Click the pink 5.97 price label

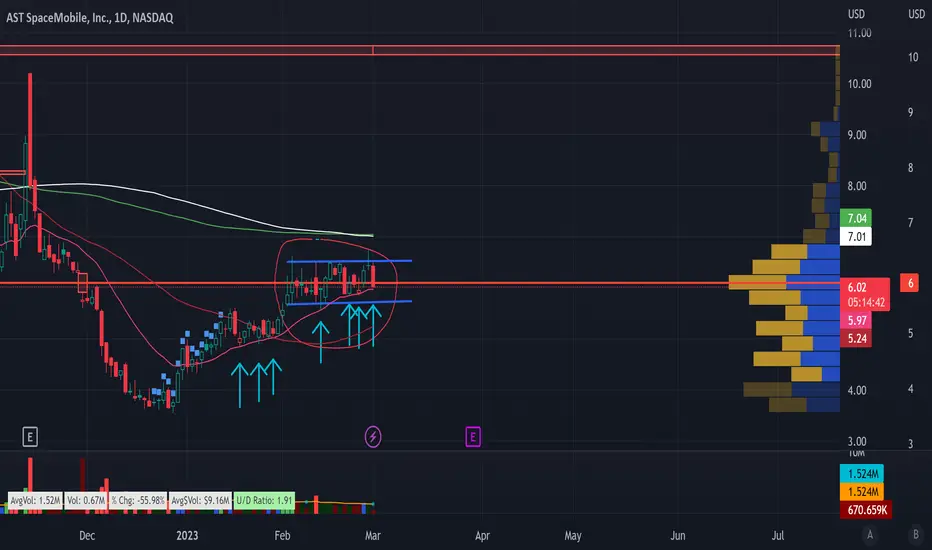tap(856, 320)
